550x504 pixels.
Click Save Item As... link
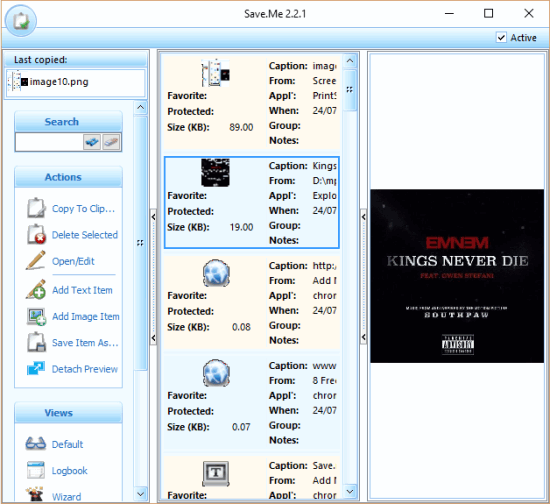85,343
